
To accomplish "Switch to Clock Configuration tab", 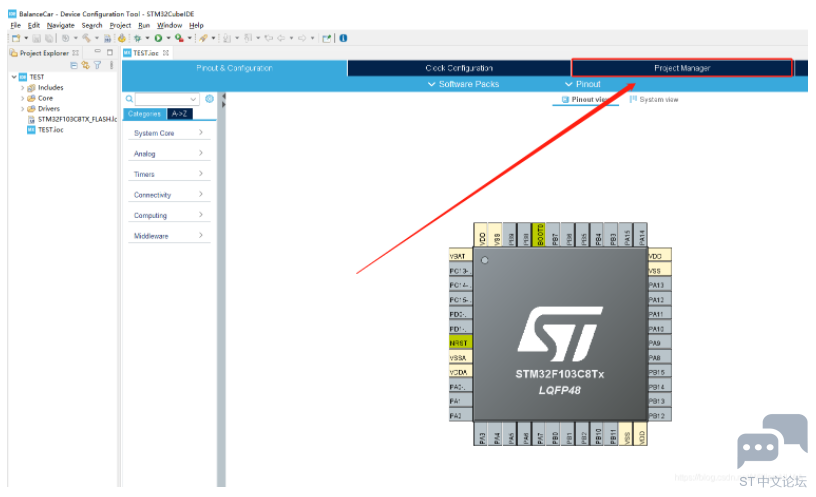I will (x=459, y=68).
